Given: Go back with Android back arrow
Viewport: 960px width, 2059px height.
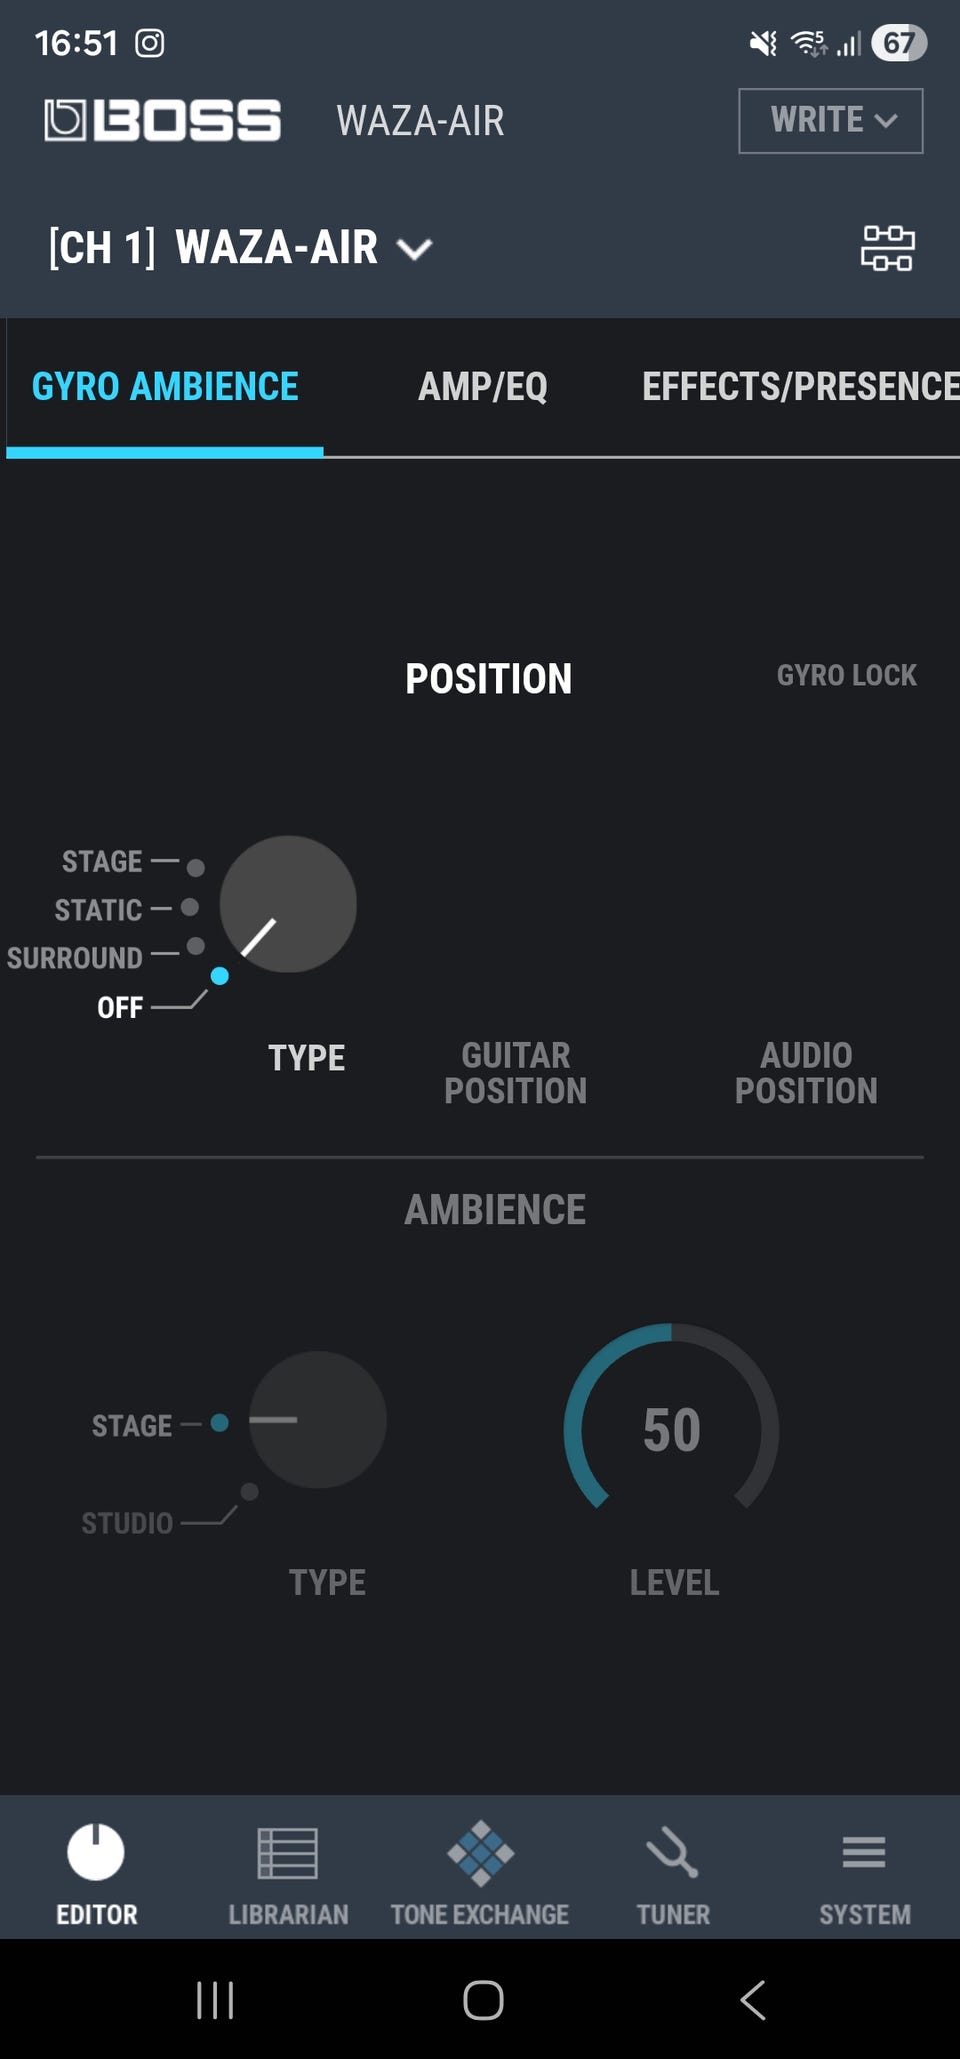Looking at the screenshot, I should 753,2000.
